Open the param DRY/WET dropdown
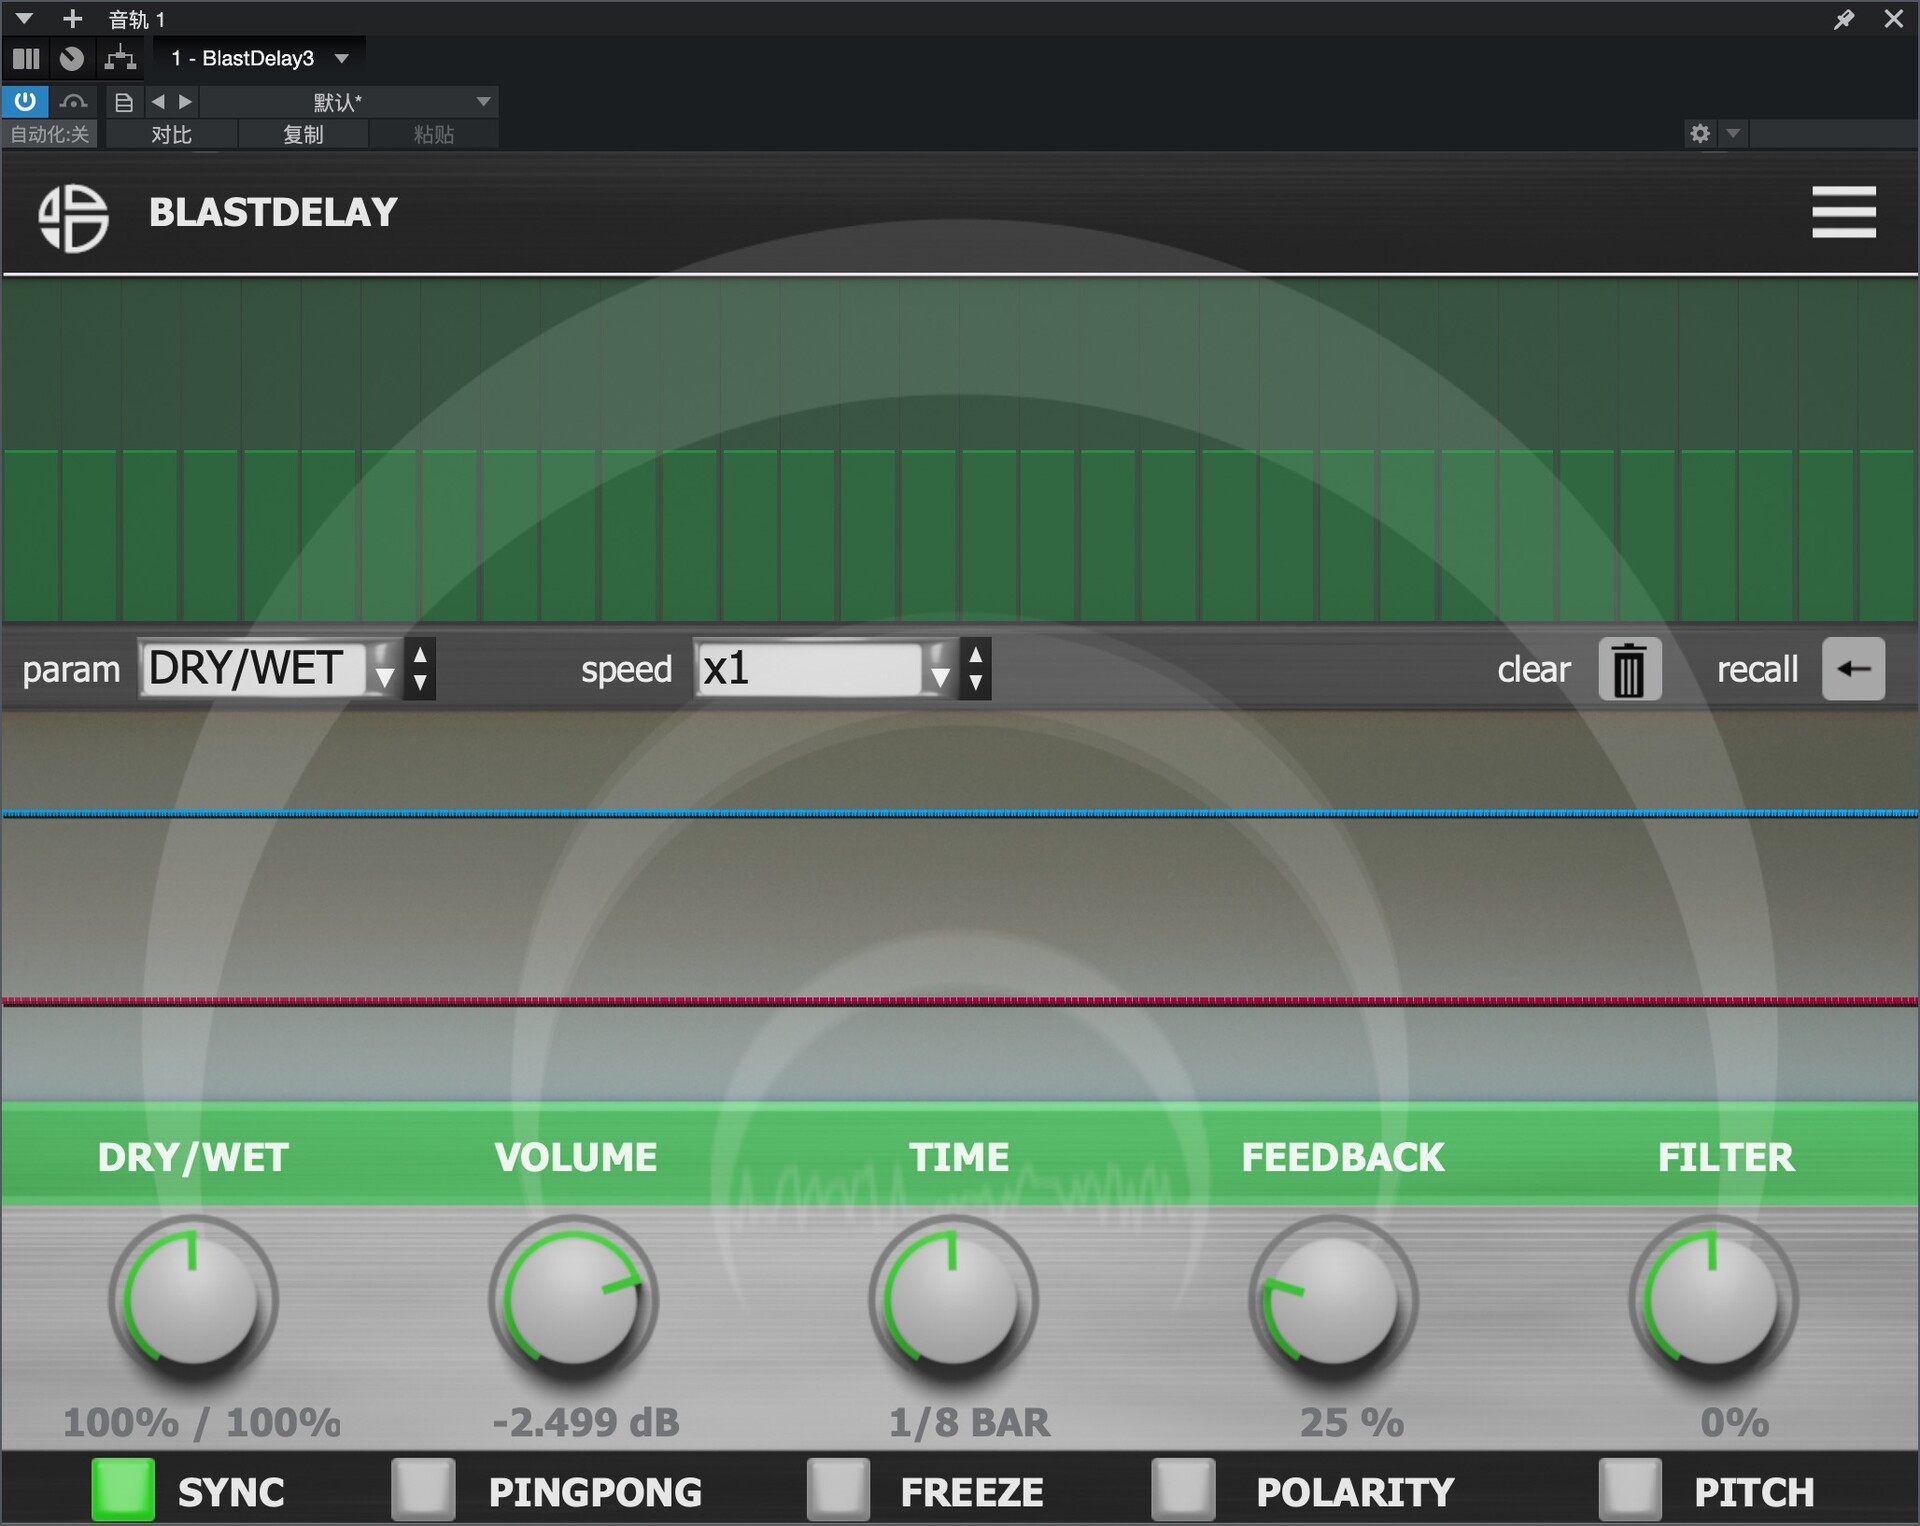 point(268,669)
